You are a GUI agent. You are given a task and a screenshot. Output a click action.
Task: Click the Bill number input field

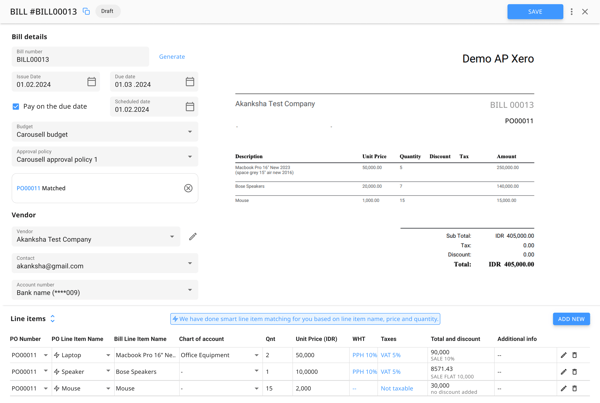80,57
